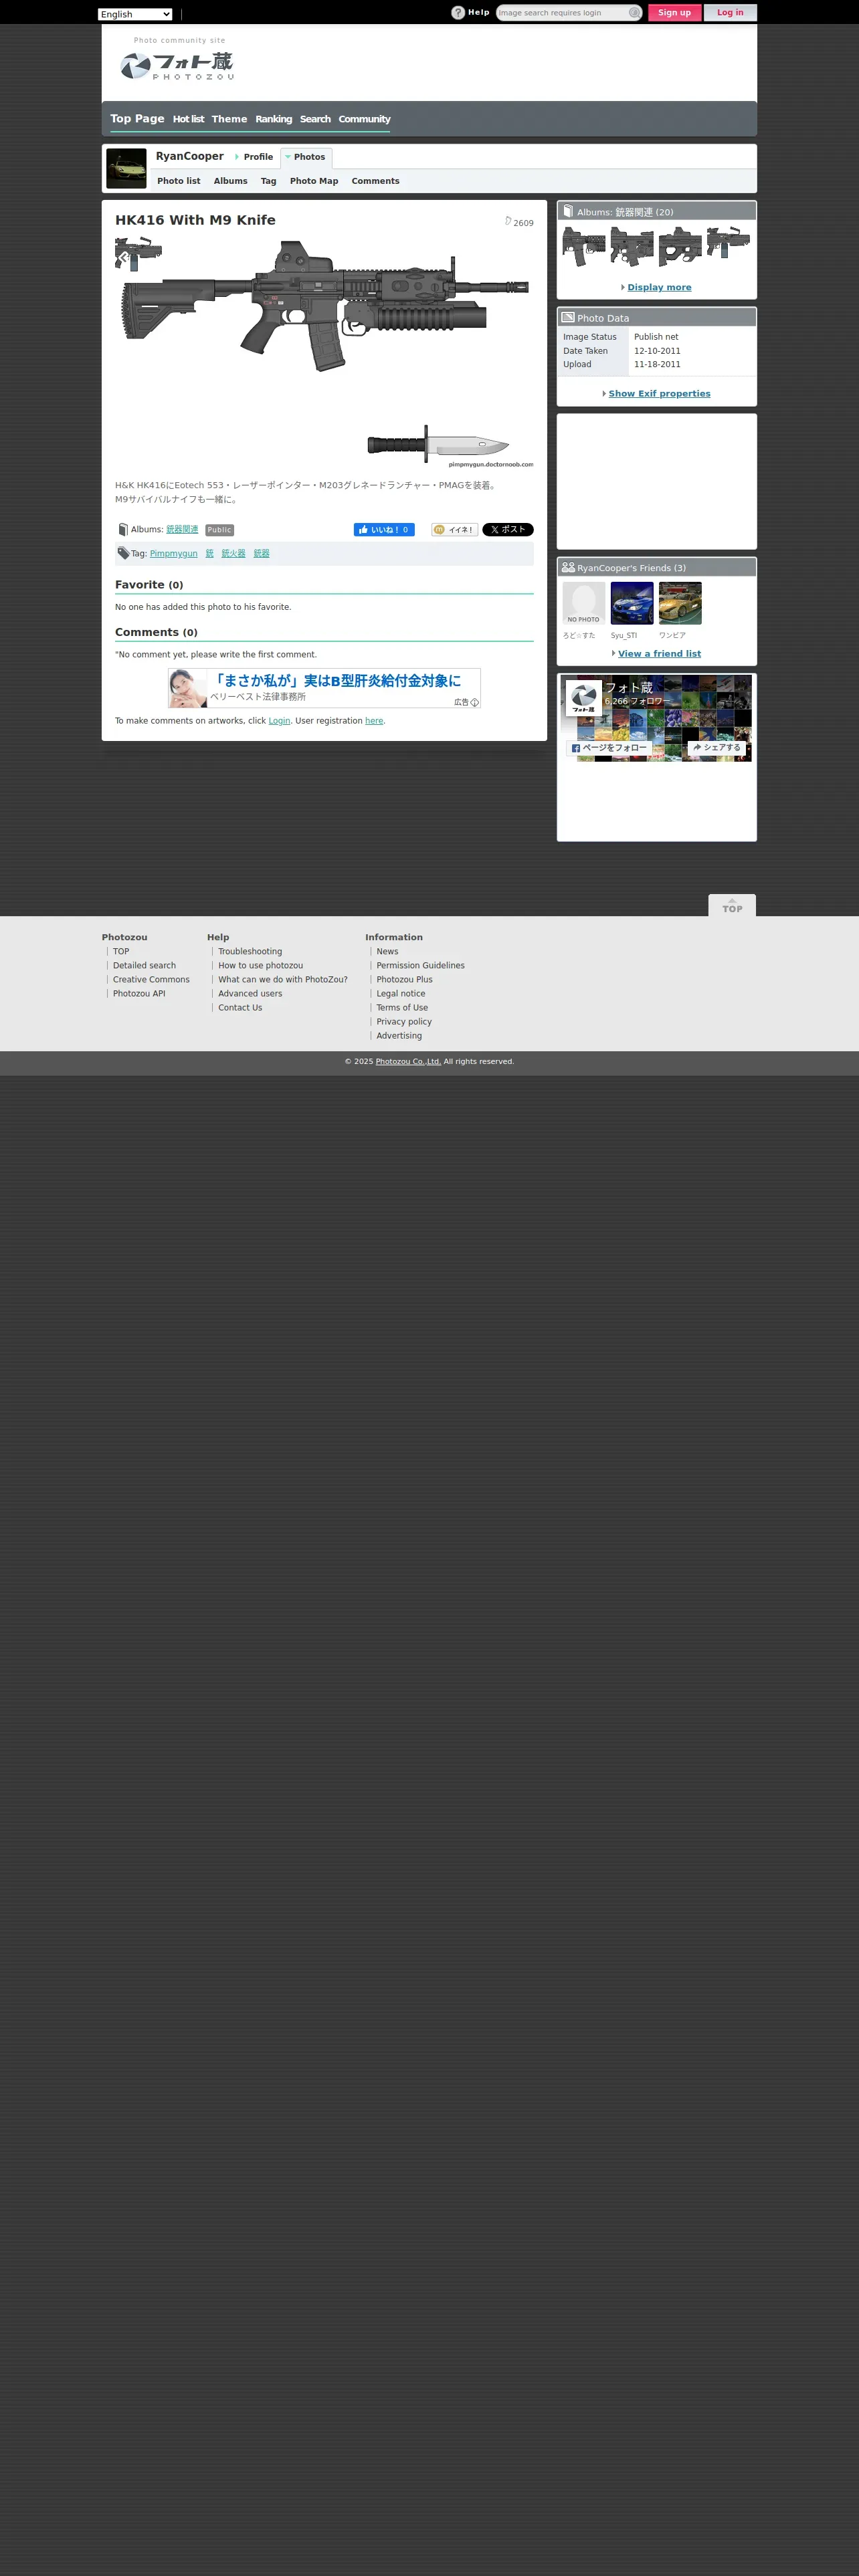
Task: Open friend ワンビア's gold car avatar
Action: (x=680, y=603)
